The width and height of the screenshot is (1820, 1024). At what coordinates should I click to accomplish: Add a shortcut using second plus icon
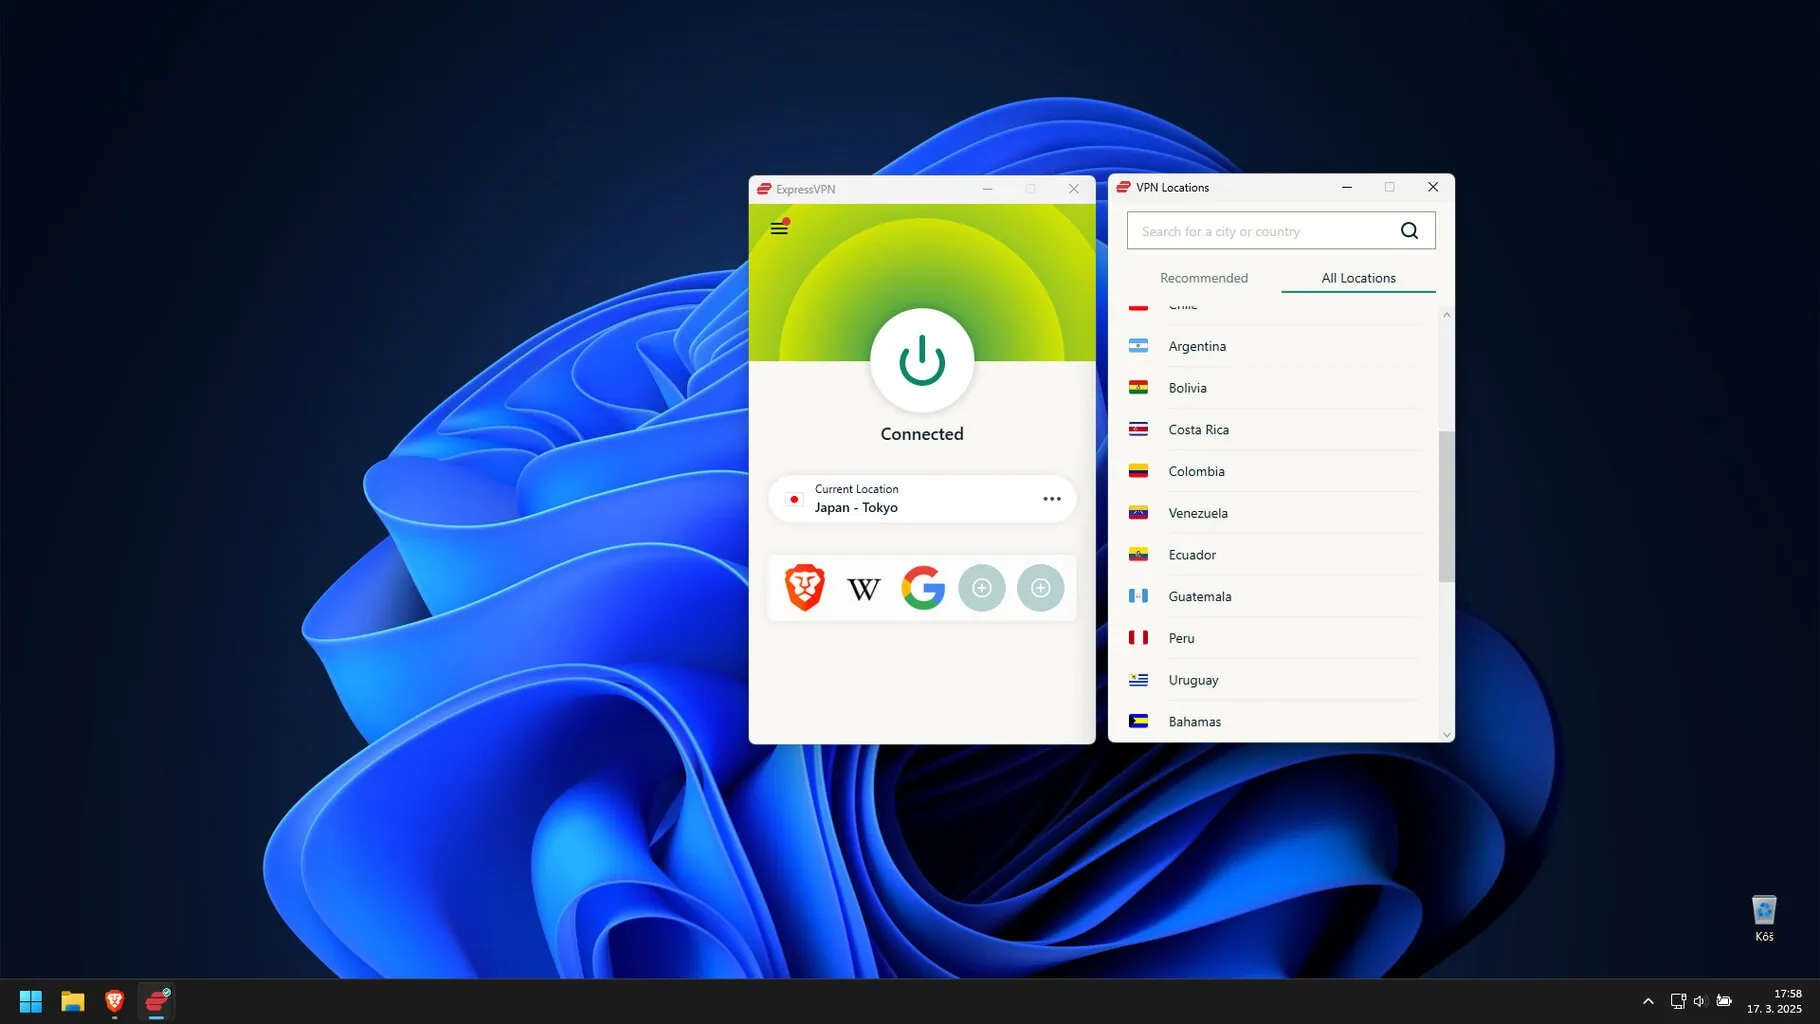[x=1040, y=588]
